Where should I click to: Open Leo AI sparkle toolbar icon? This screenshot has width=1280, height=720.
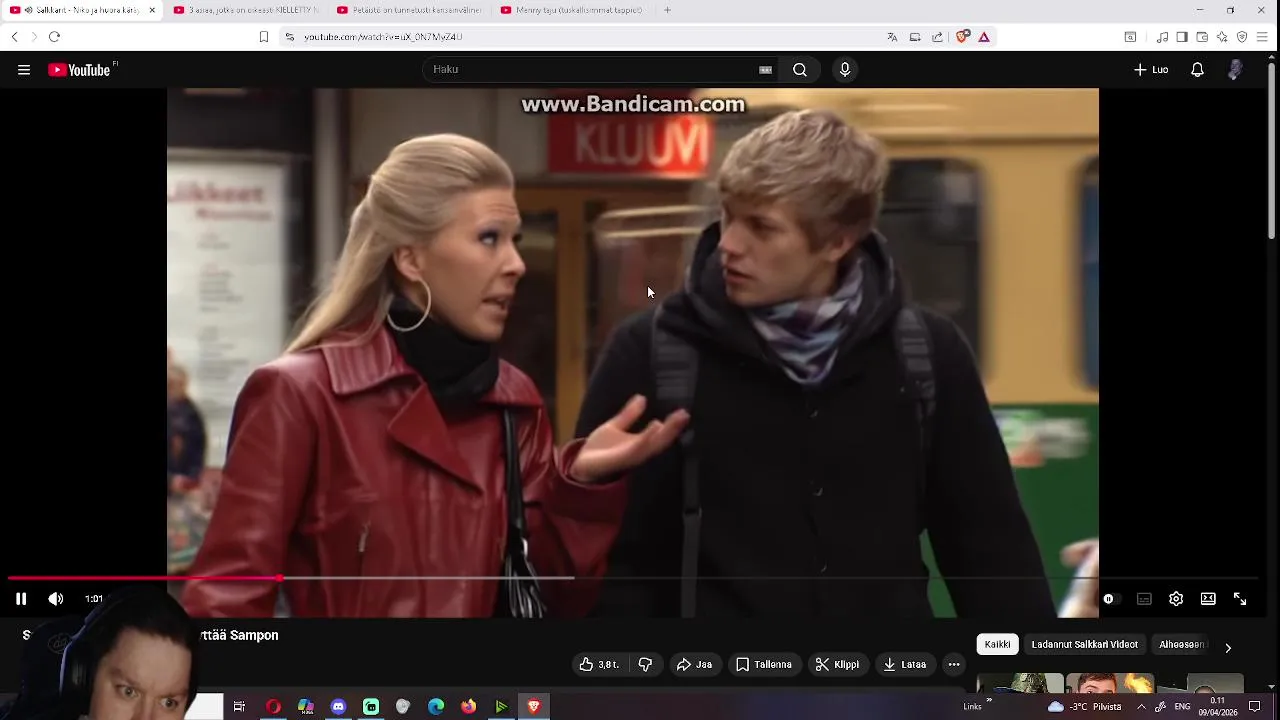1222,37
